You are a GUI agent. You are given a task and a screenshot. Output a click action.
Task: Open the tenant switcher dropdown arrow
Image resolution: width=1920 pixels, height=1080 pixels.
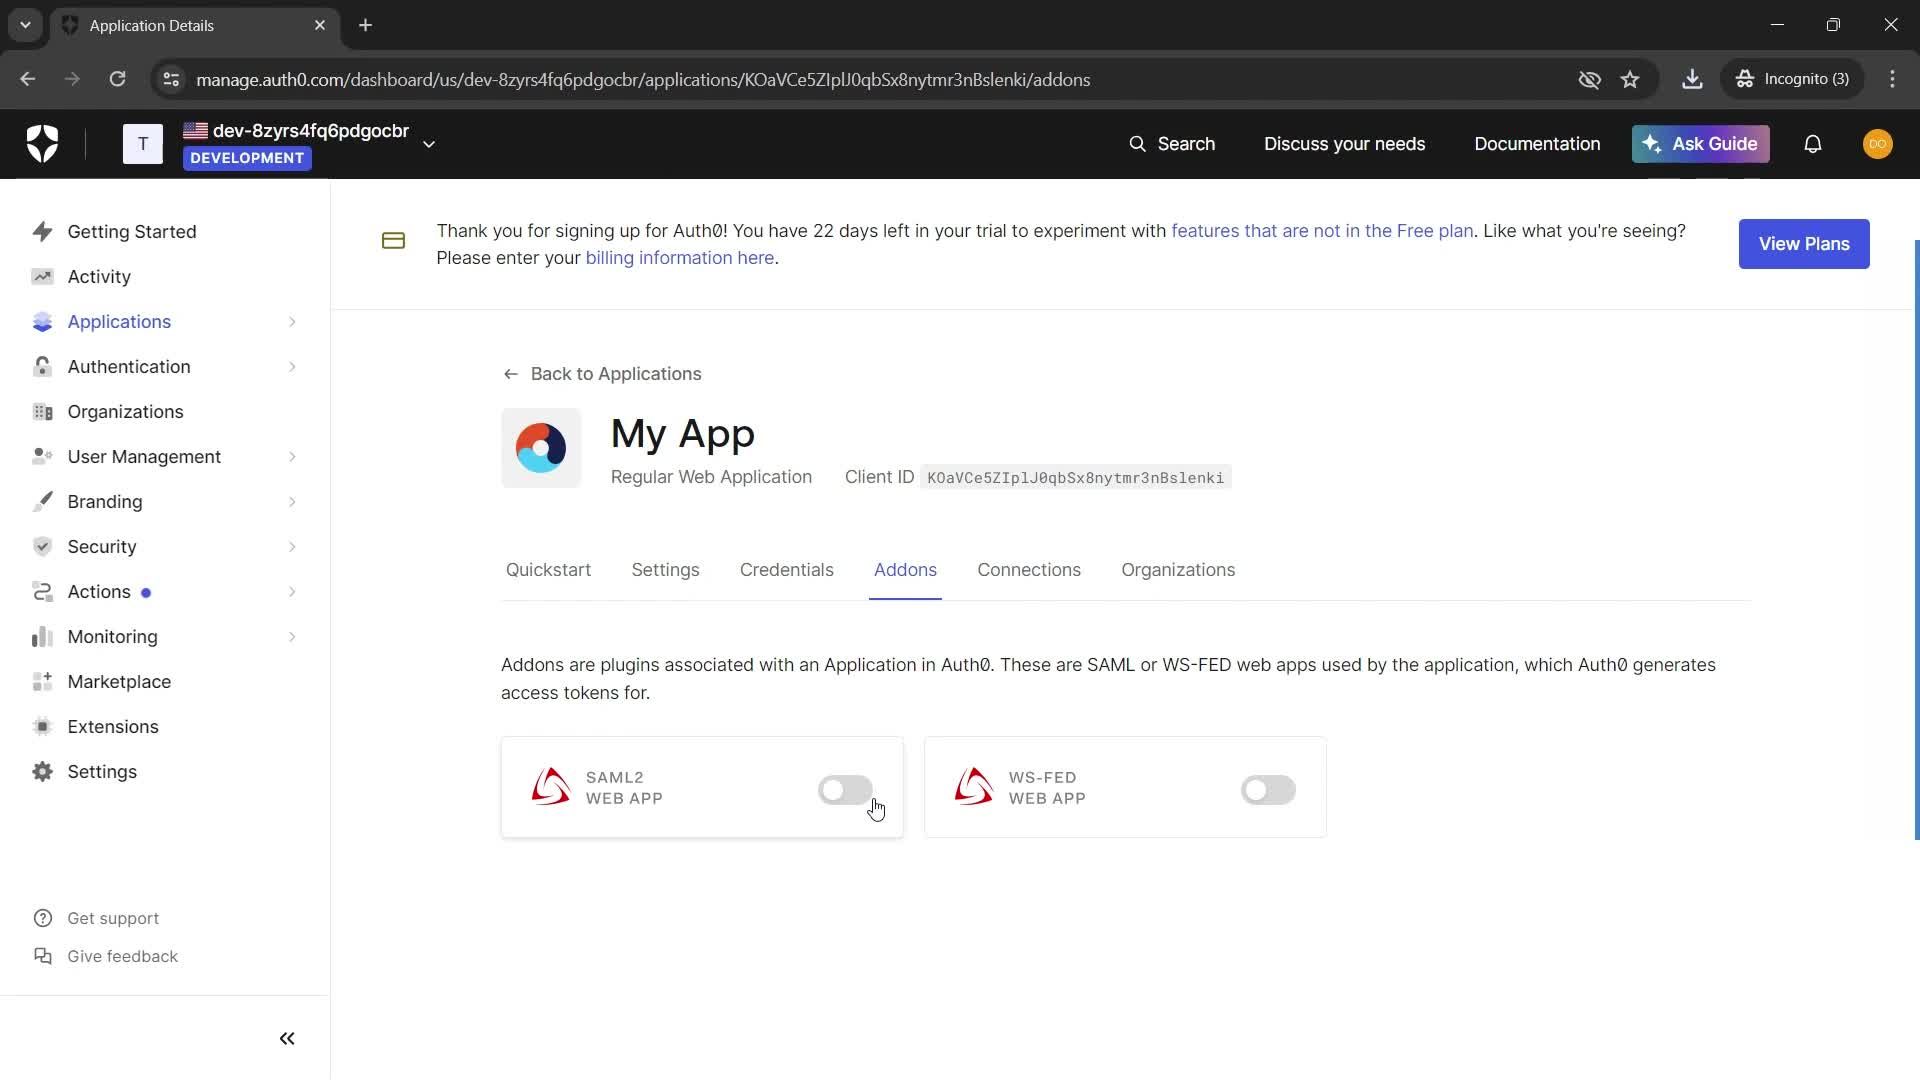pyautogui.click(x=429, y=144)
